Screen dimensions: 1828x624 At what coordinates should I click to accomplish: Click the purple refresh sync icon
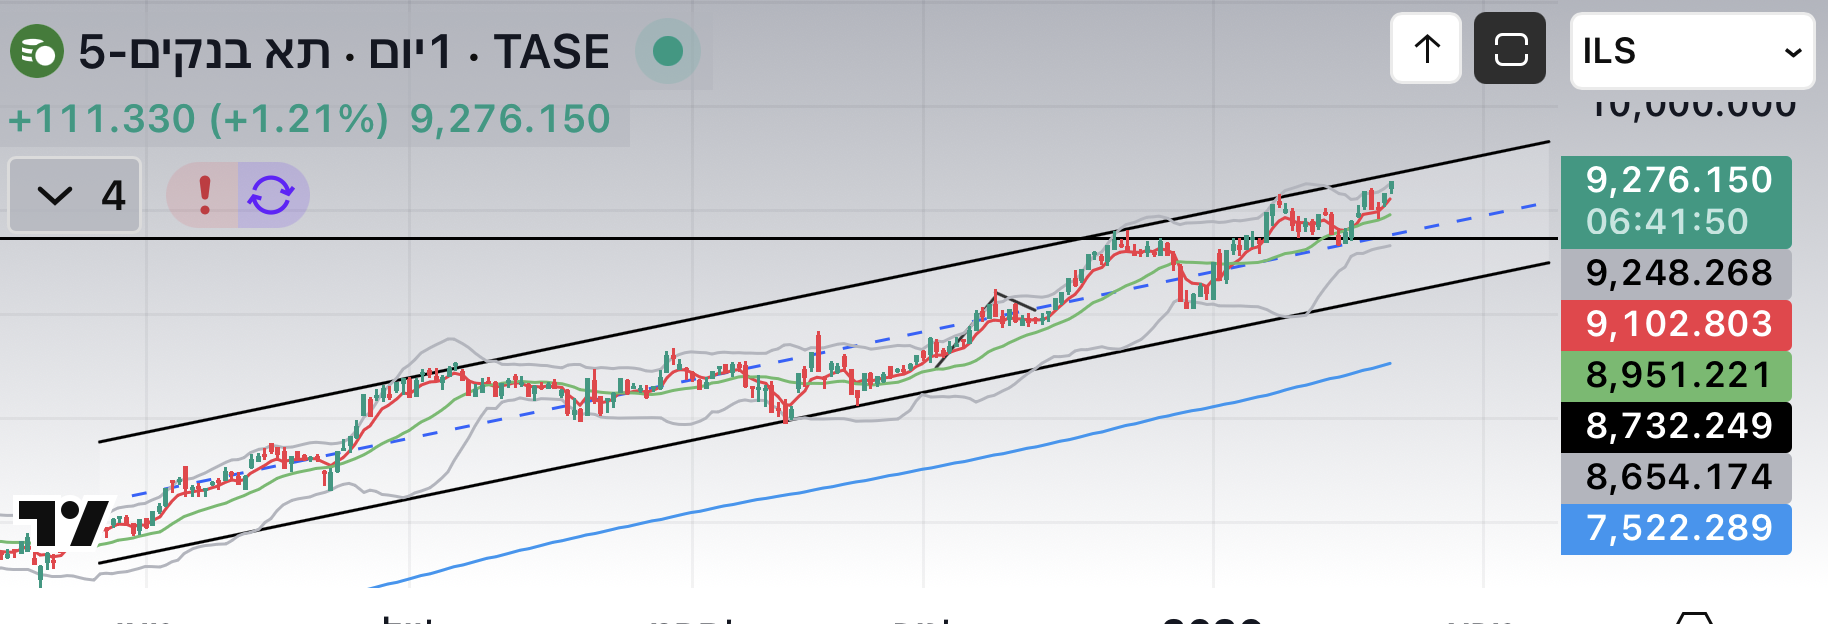[x=272, y=195]
